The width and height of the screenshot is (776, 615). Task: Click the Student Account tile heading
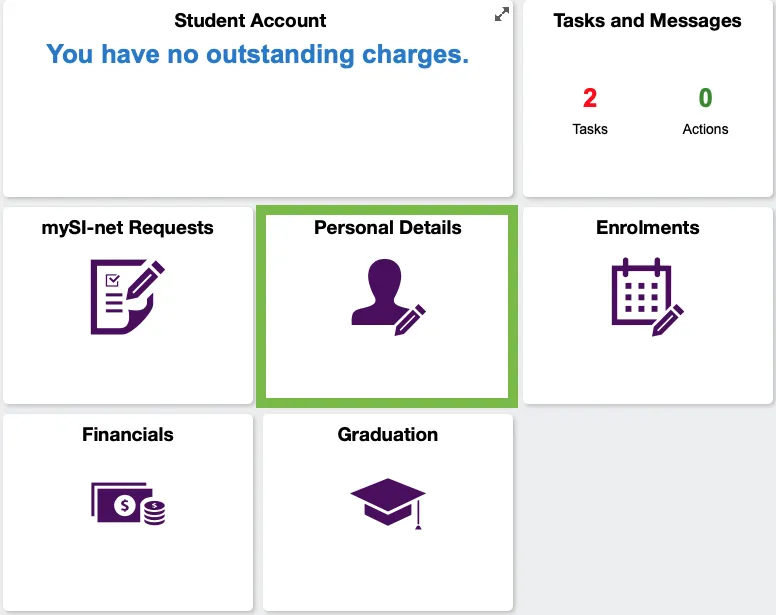click(250, 20)
